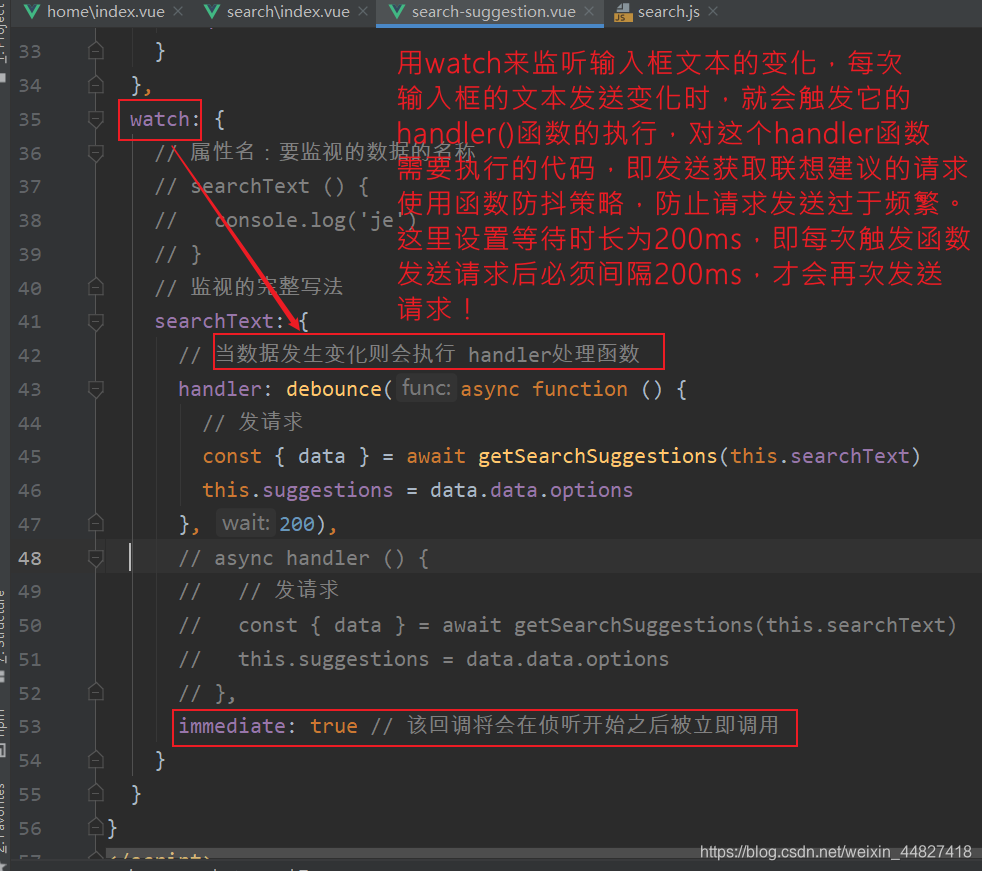Image resolution: width=982 pixels, height=871 pixels.
Task: Click the closing brace on line 54
Action: pyautogui.click(x=160, y=760)
